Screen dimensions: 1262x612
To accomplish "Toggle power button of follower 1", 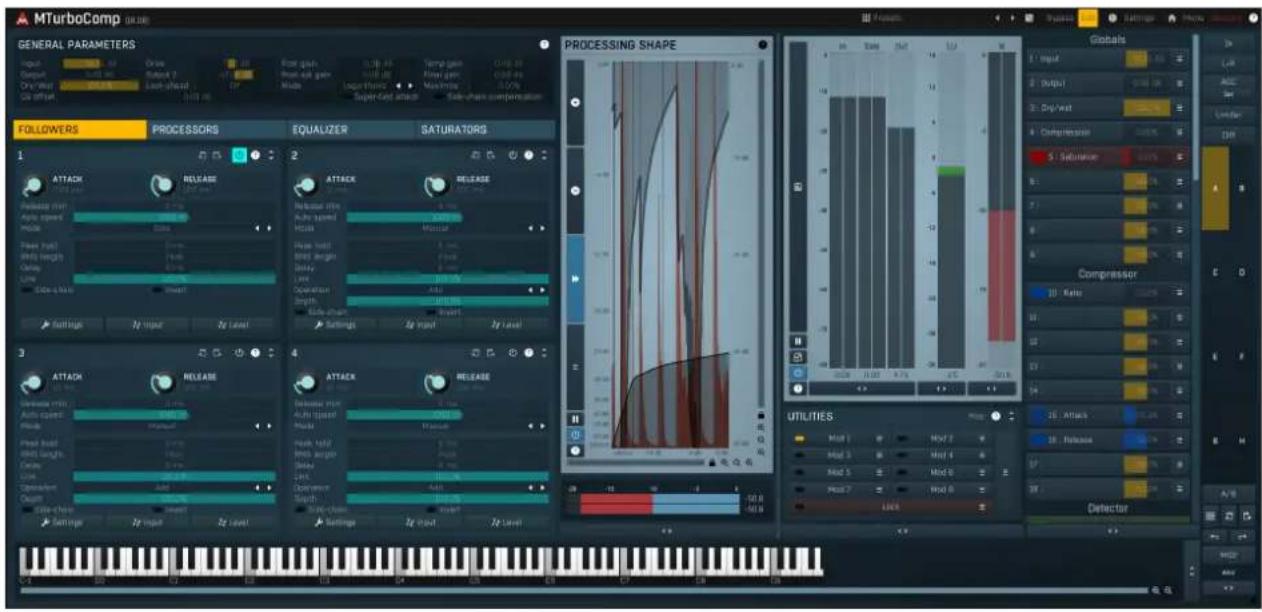I will coord(239,155).
